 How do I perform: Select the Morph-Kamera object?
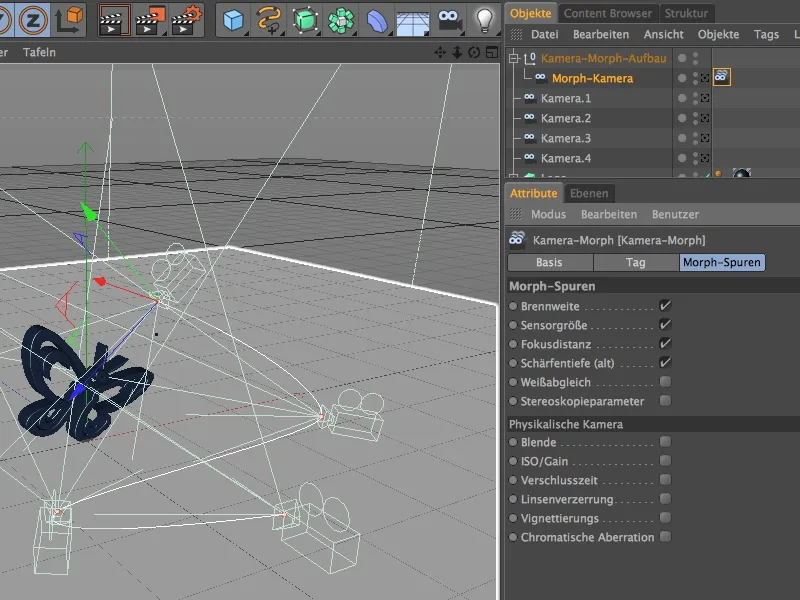click(592, 78)
